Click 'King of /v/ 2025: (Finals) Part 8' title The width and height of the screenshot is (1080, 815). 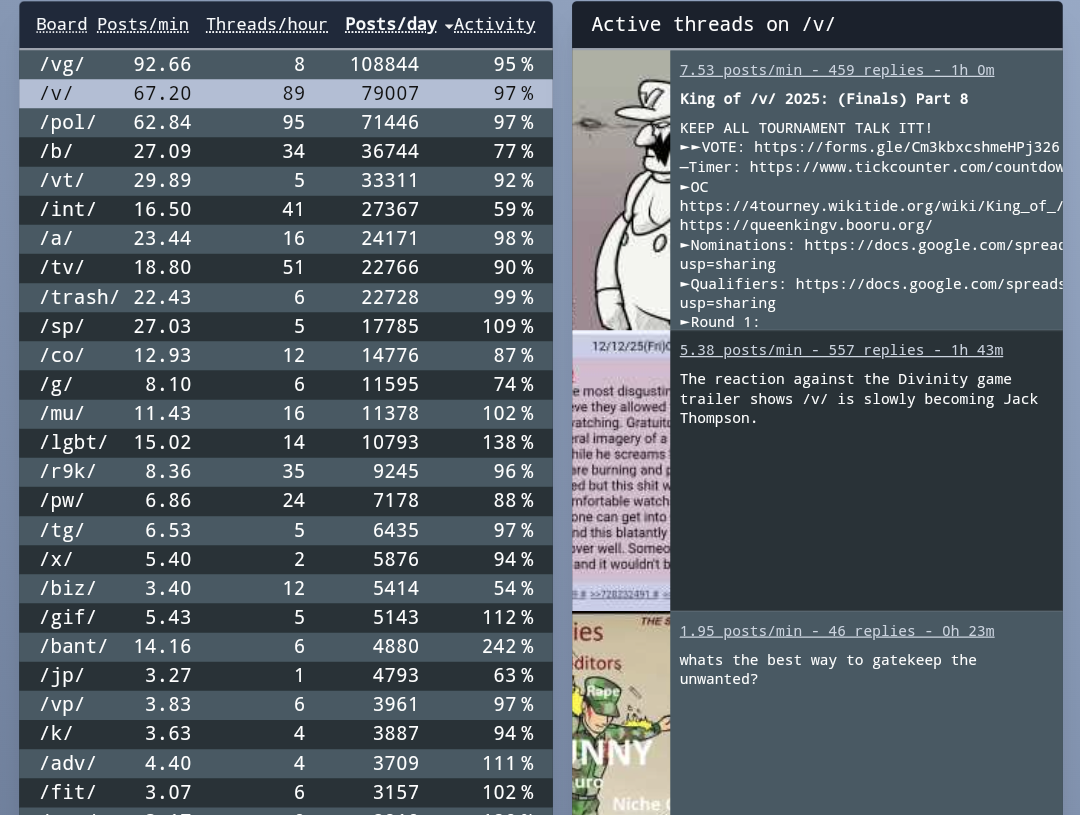(824, 99)
